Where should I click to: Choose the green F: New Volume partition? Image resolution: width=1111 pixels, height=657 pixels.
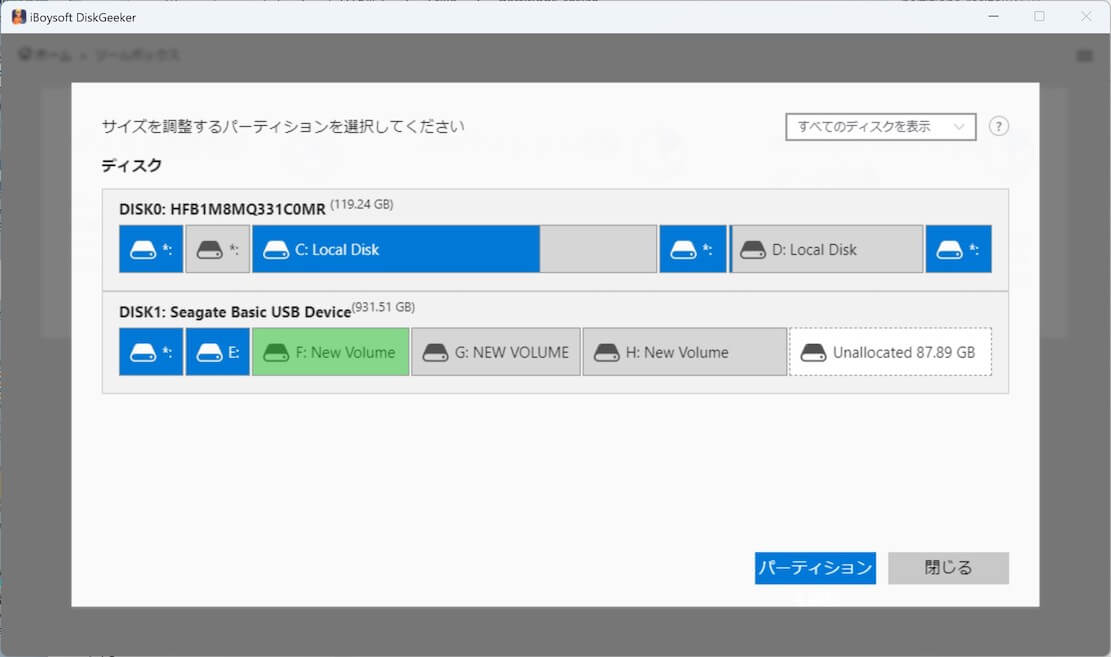tap(330, 352)
